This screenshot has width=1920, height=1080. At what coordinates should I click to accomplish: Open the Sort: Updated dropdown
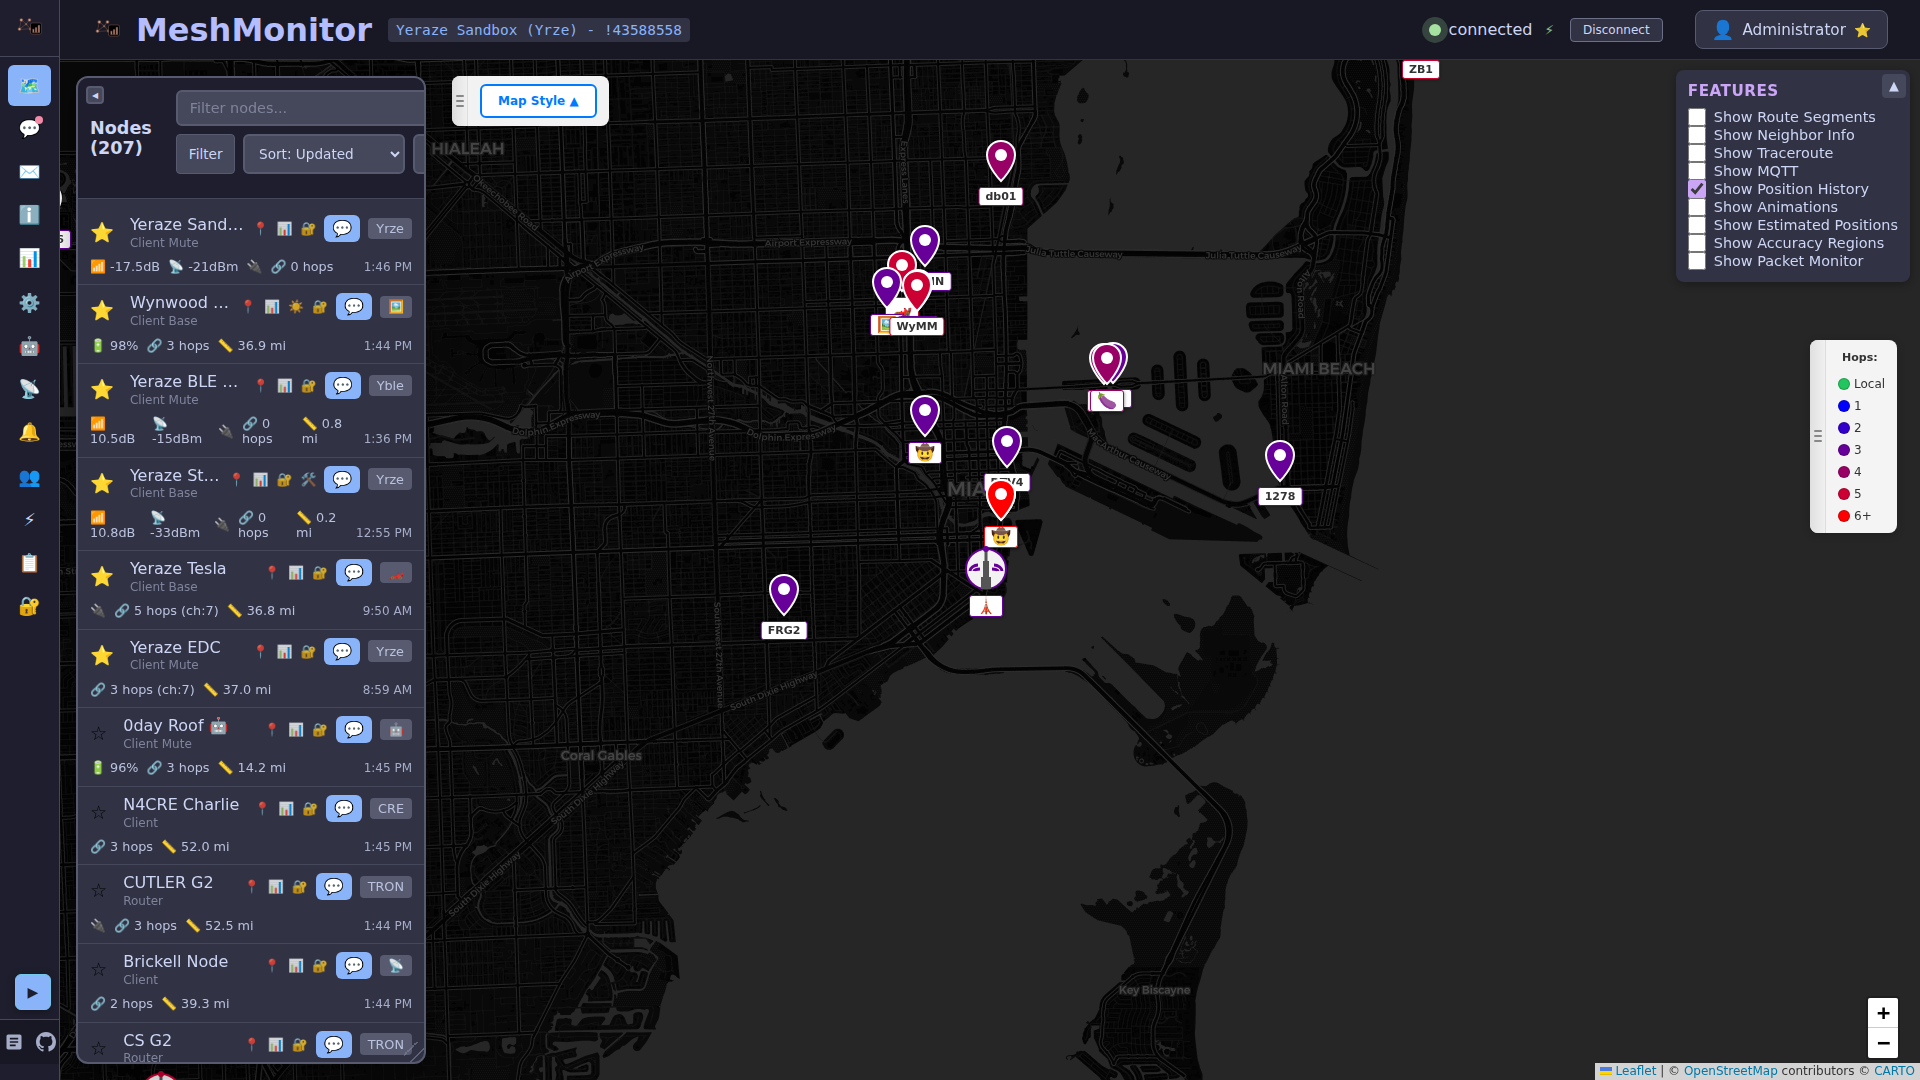coord(322,153)
